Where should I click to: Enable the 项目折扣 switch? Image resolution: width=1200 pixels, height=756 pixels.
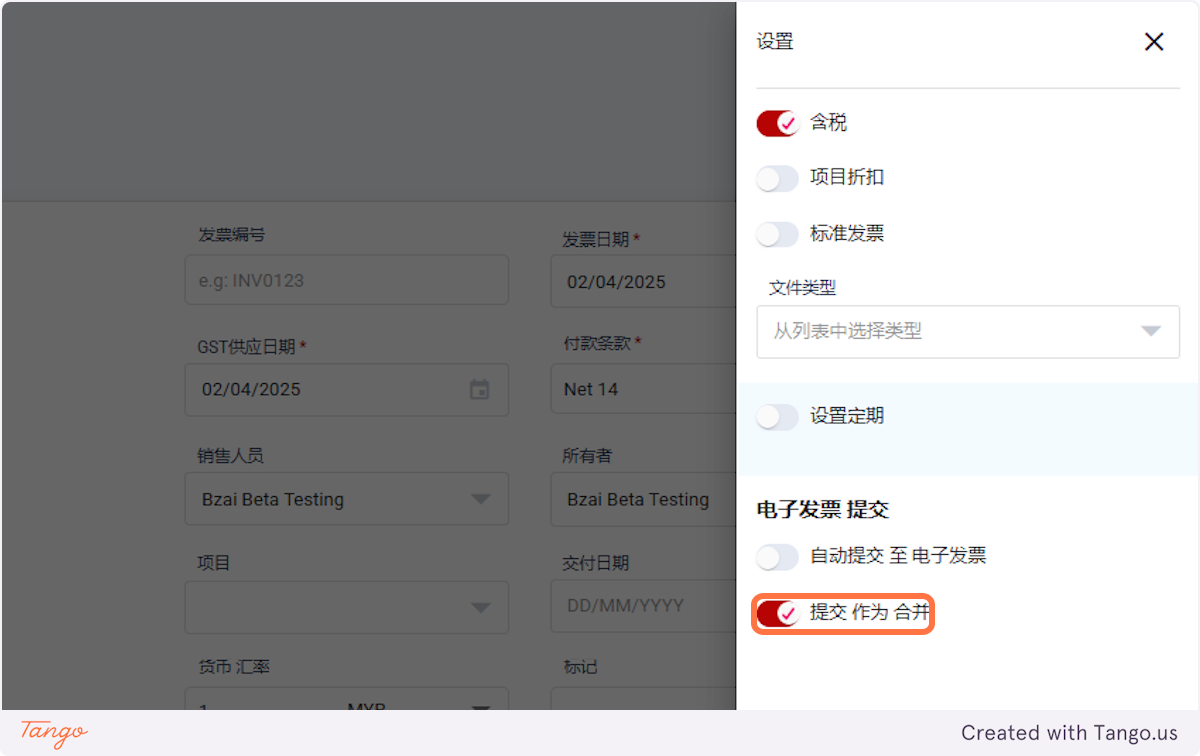[777, 178]
